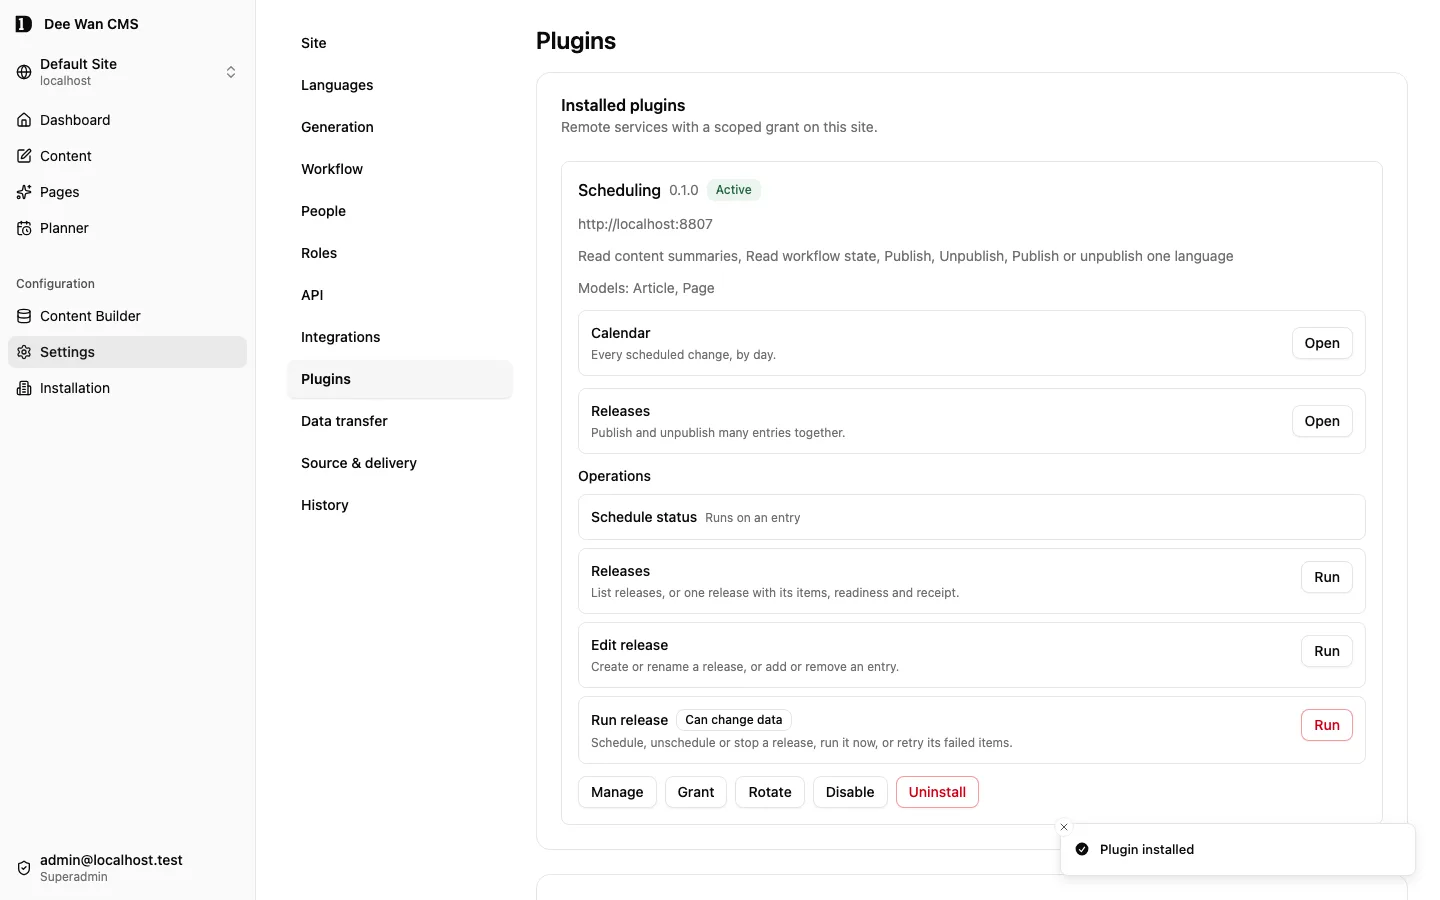
Task: Click the Settings gear icon
Action: (24, 352)
